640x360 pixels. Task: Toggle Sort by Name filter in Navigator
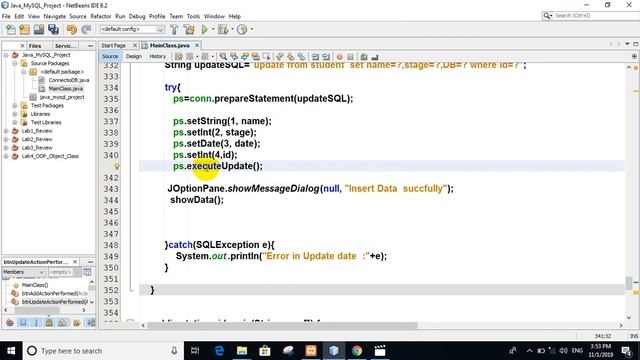(x=91, y=322)
